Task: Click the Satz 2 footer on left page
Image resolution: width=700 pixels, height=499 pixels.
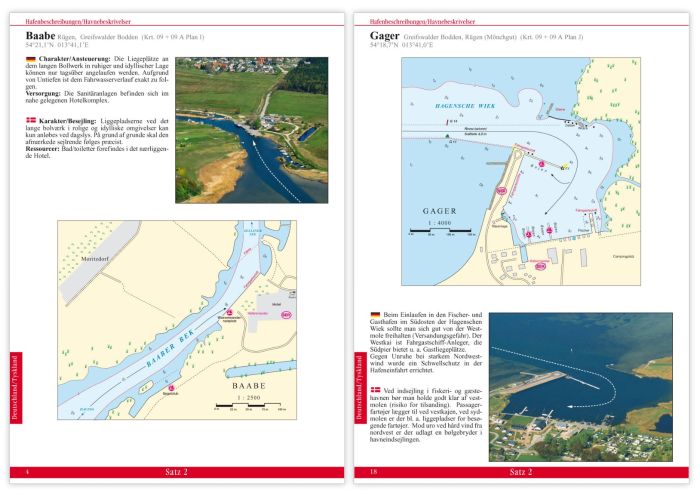Action: coord(172,471)
